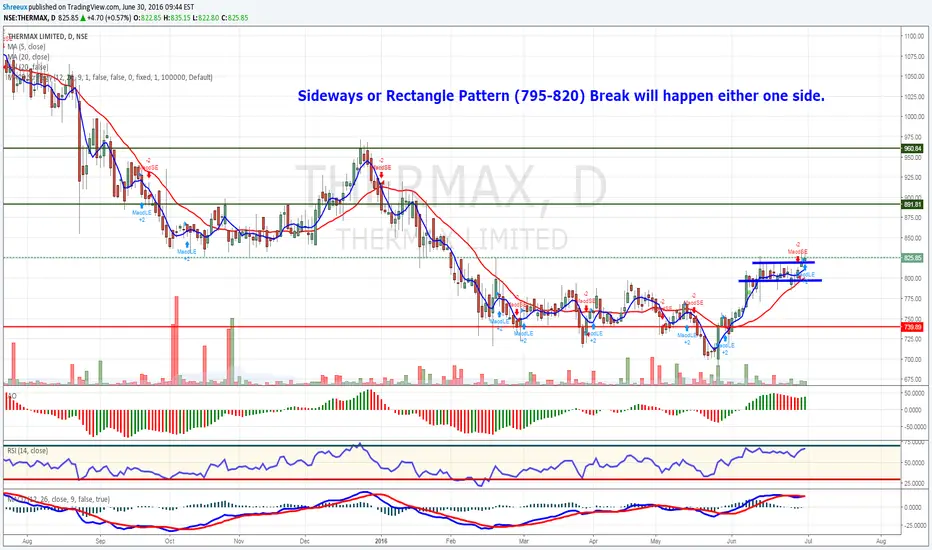Select the green horizontal line at 960.84

click(452, 148)
